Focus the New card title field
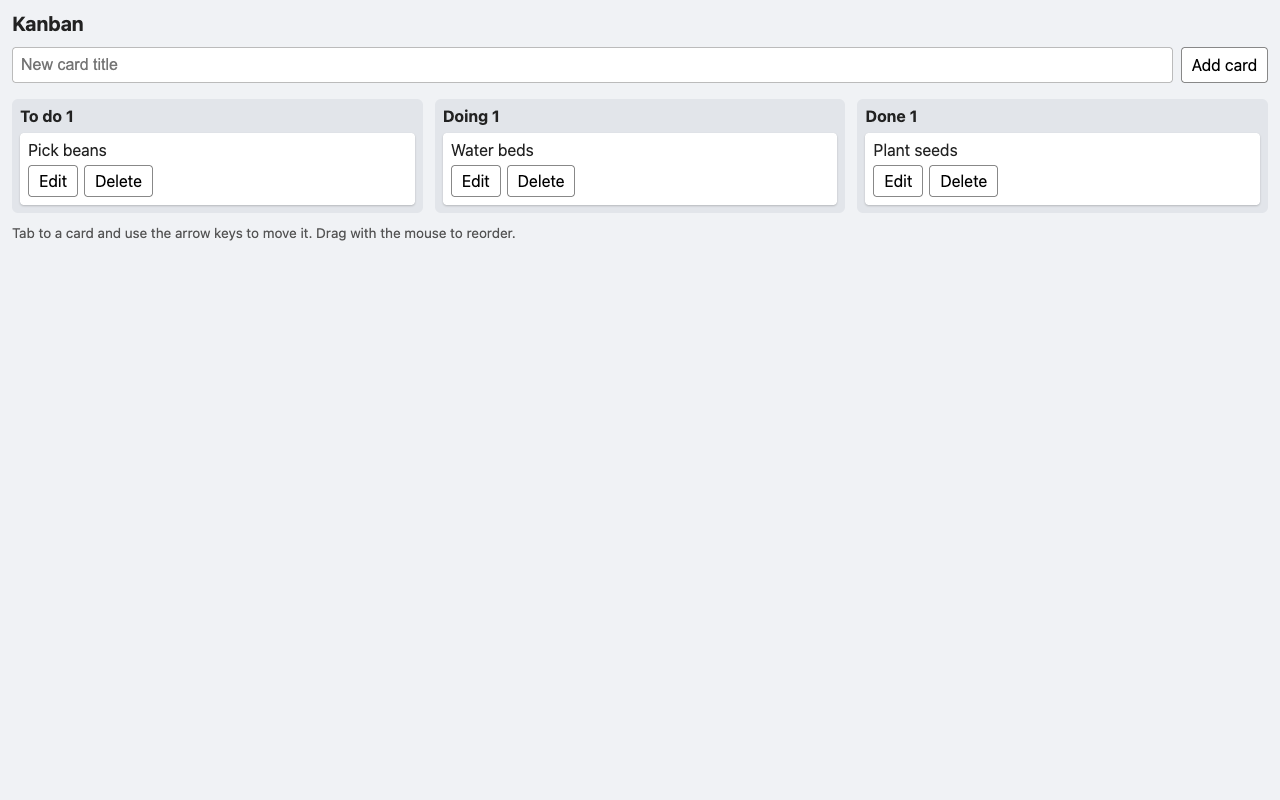This screenshot has height=800, width=1280. (x=592, y=65)
